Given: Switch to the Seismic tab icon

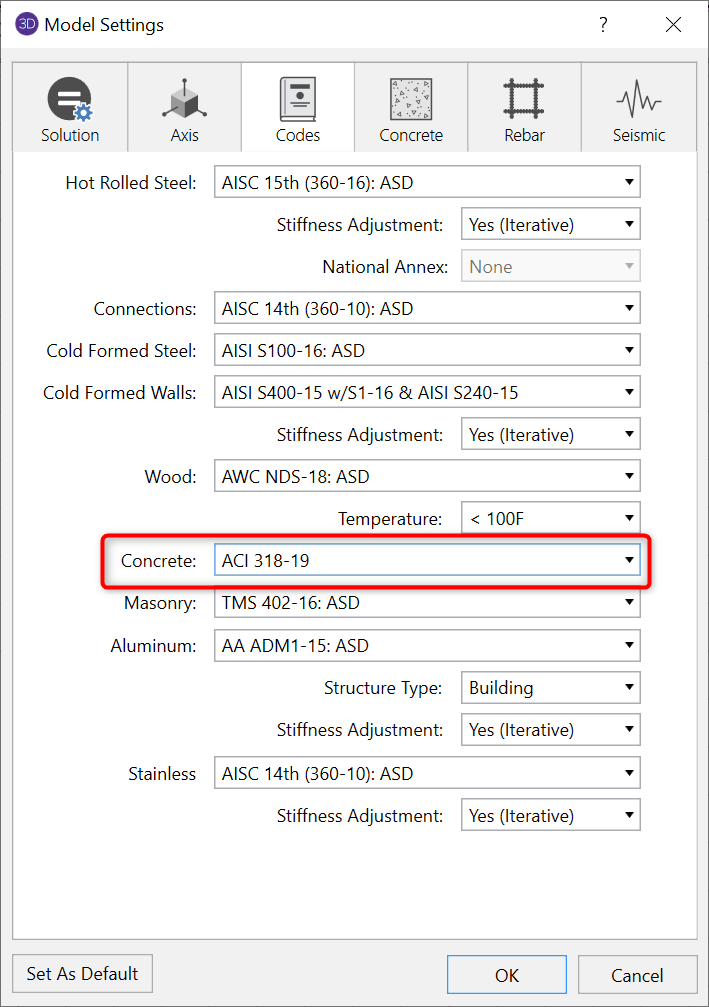Looking at the screenshot, I should point(638,100).
